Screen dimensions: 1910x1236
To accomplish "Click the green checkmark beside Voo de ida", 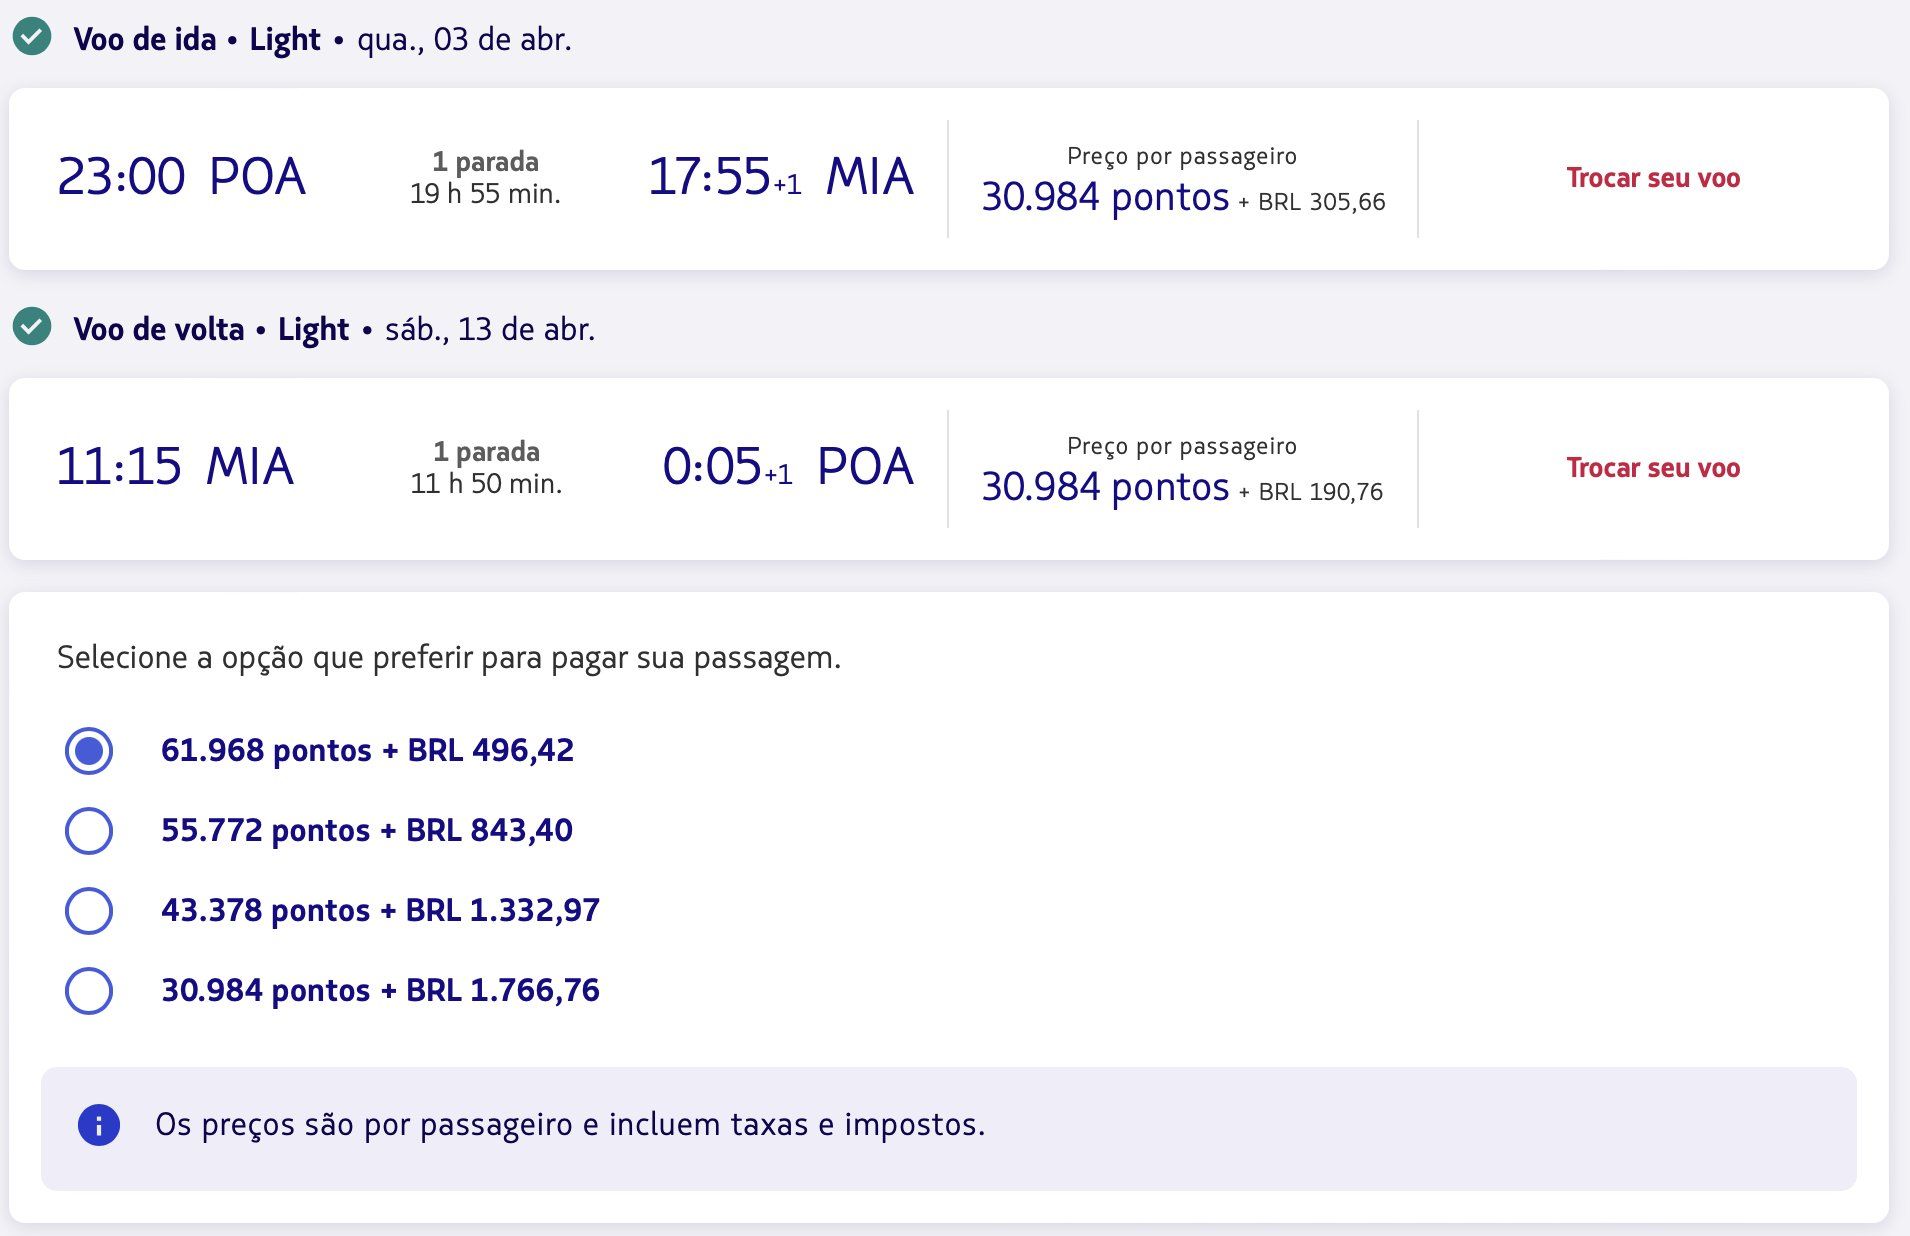I will coord(32,38).
